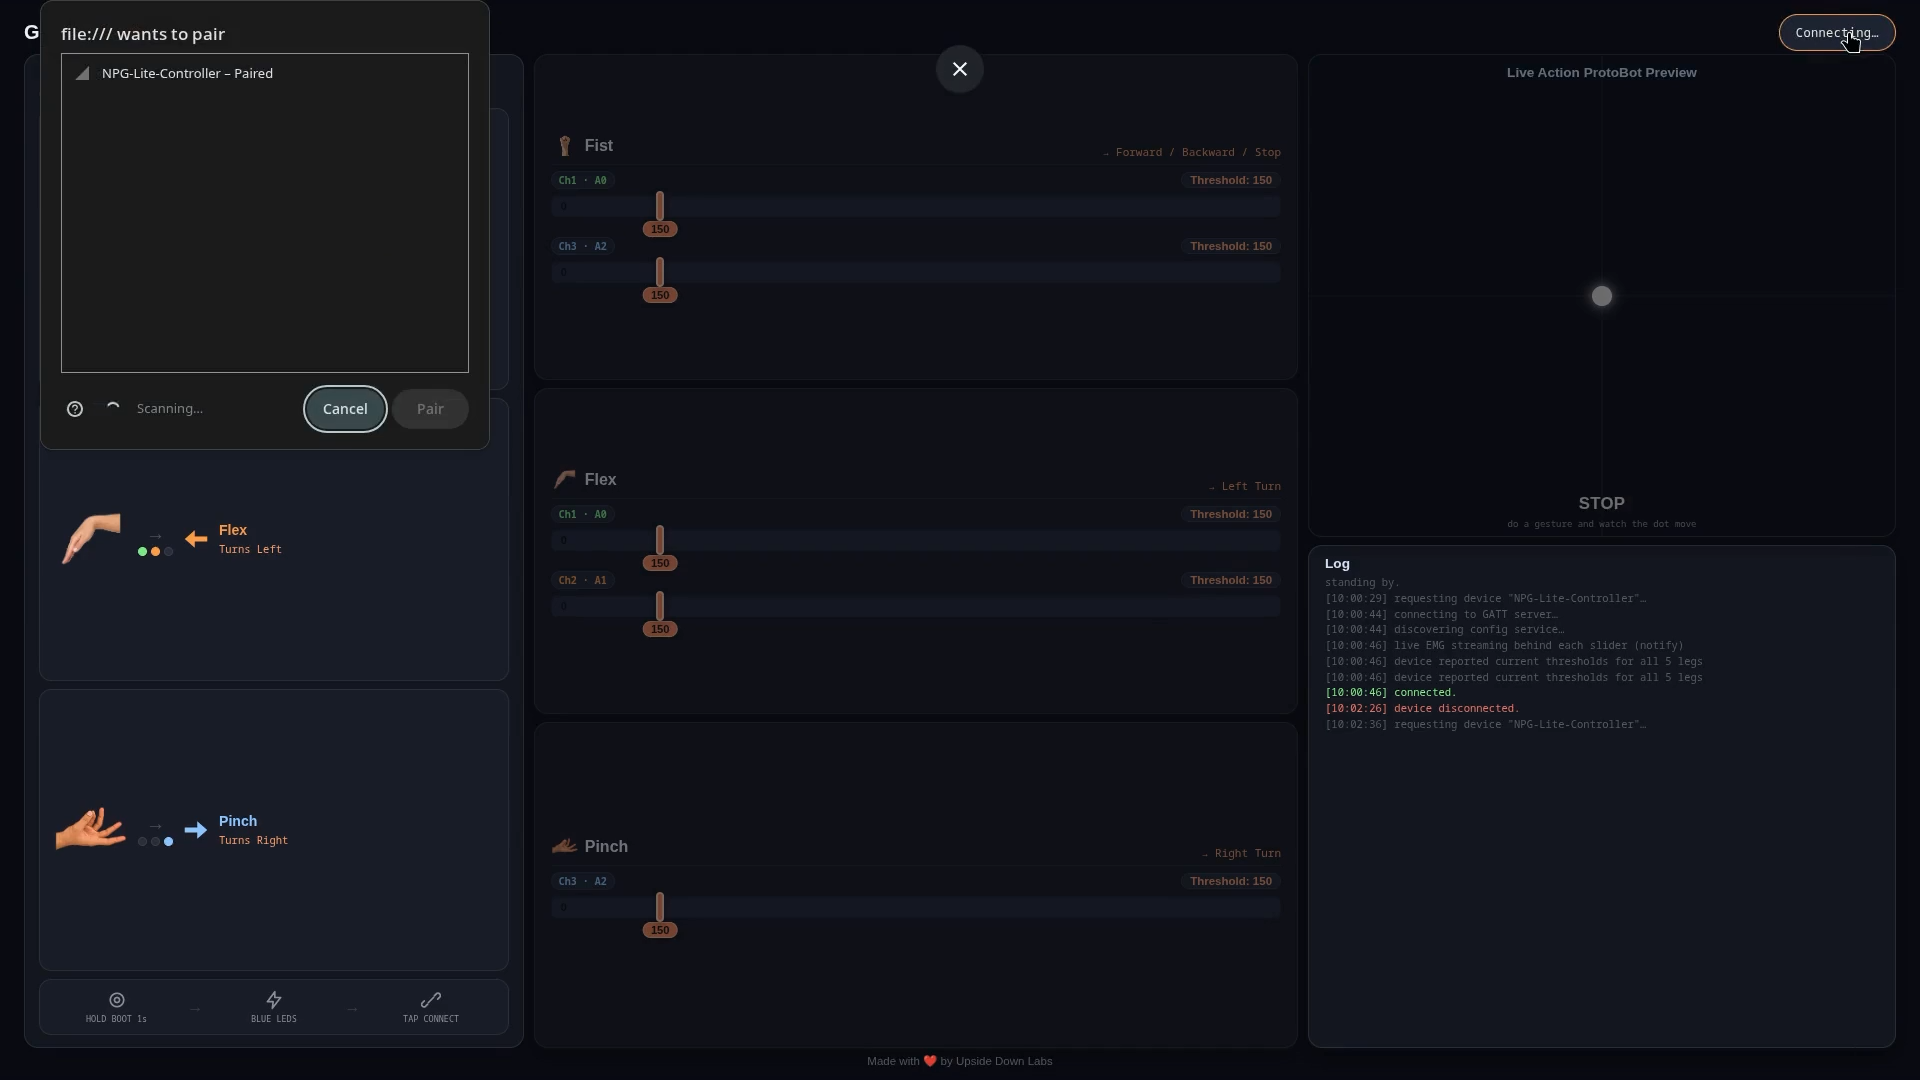Click the Fist gesture icon
1920x1080 pixels.
click(565, 146)
